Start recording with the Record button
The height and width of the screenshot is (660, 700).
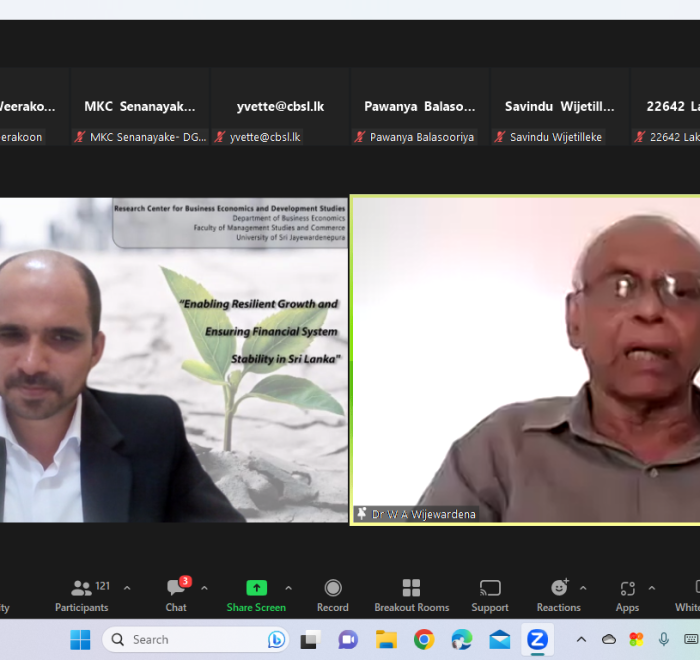click(x=333, y=595)
